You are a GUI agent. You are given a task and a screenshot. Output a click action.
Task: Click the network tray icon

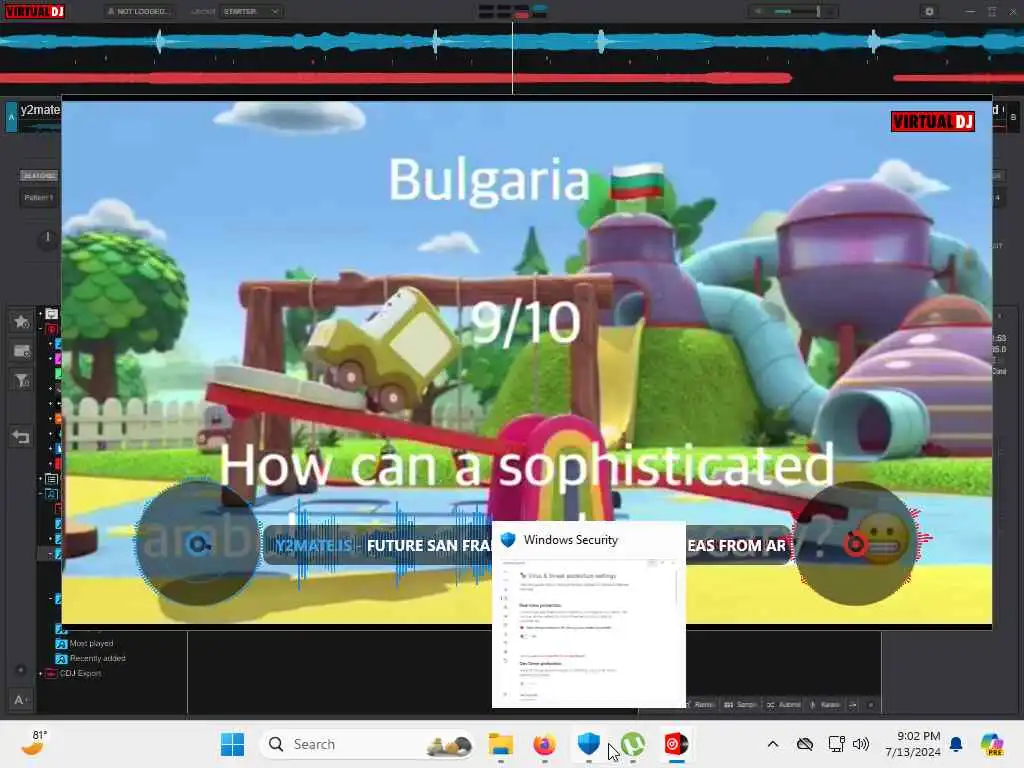tap(836, 744)
